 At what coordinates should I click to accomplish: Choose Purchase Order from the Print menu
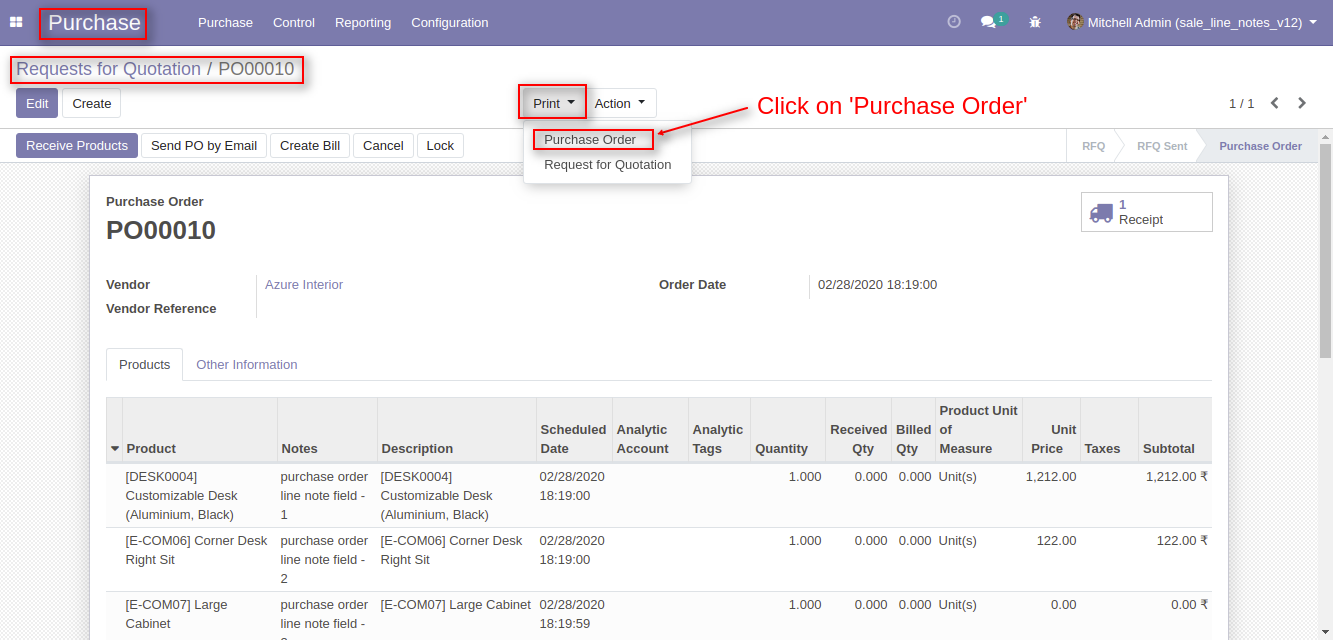592,139
